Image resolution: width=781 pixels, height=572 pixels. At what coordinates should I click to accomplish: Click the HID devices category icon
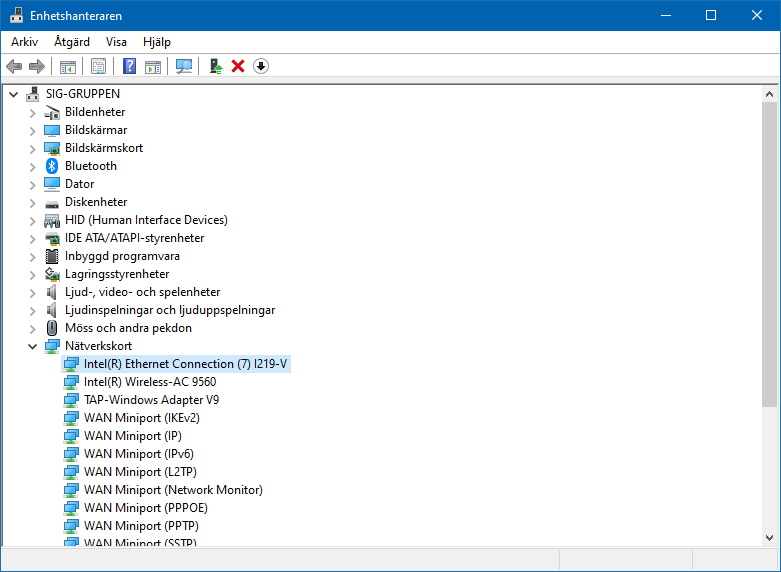[x=52, y=220]
